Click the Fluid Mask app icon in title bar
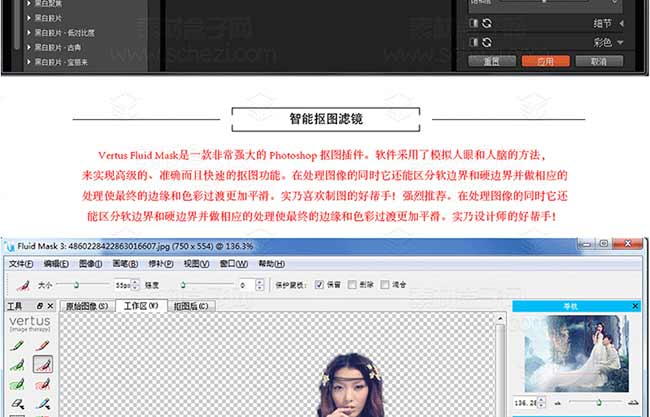Image resolution: width=650 pixels, height=417 pixels. coord(9,247)
